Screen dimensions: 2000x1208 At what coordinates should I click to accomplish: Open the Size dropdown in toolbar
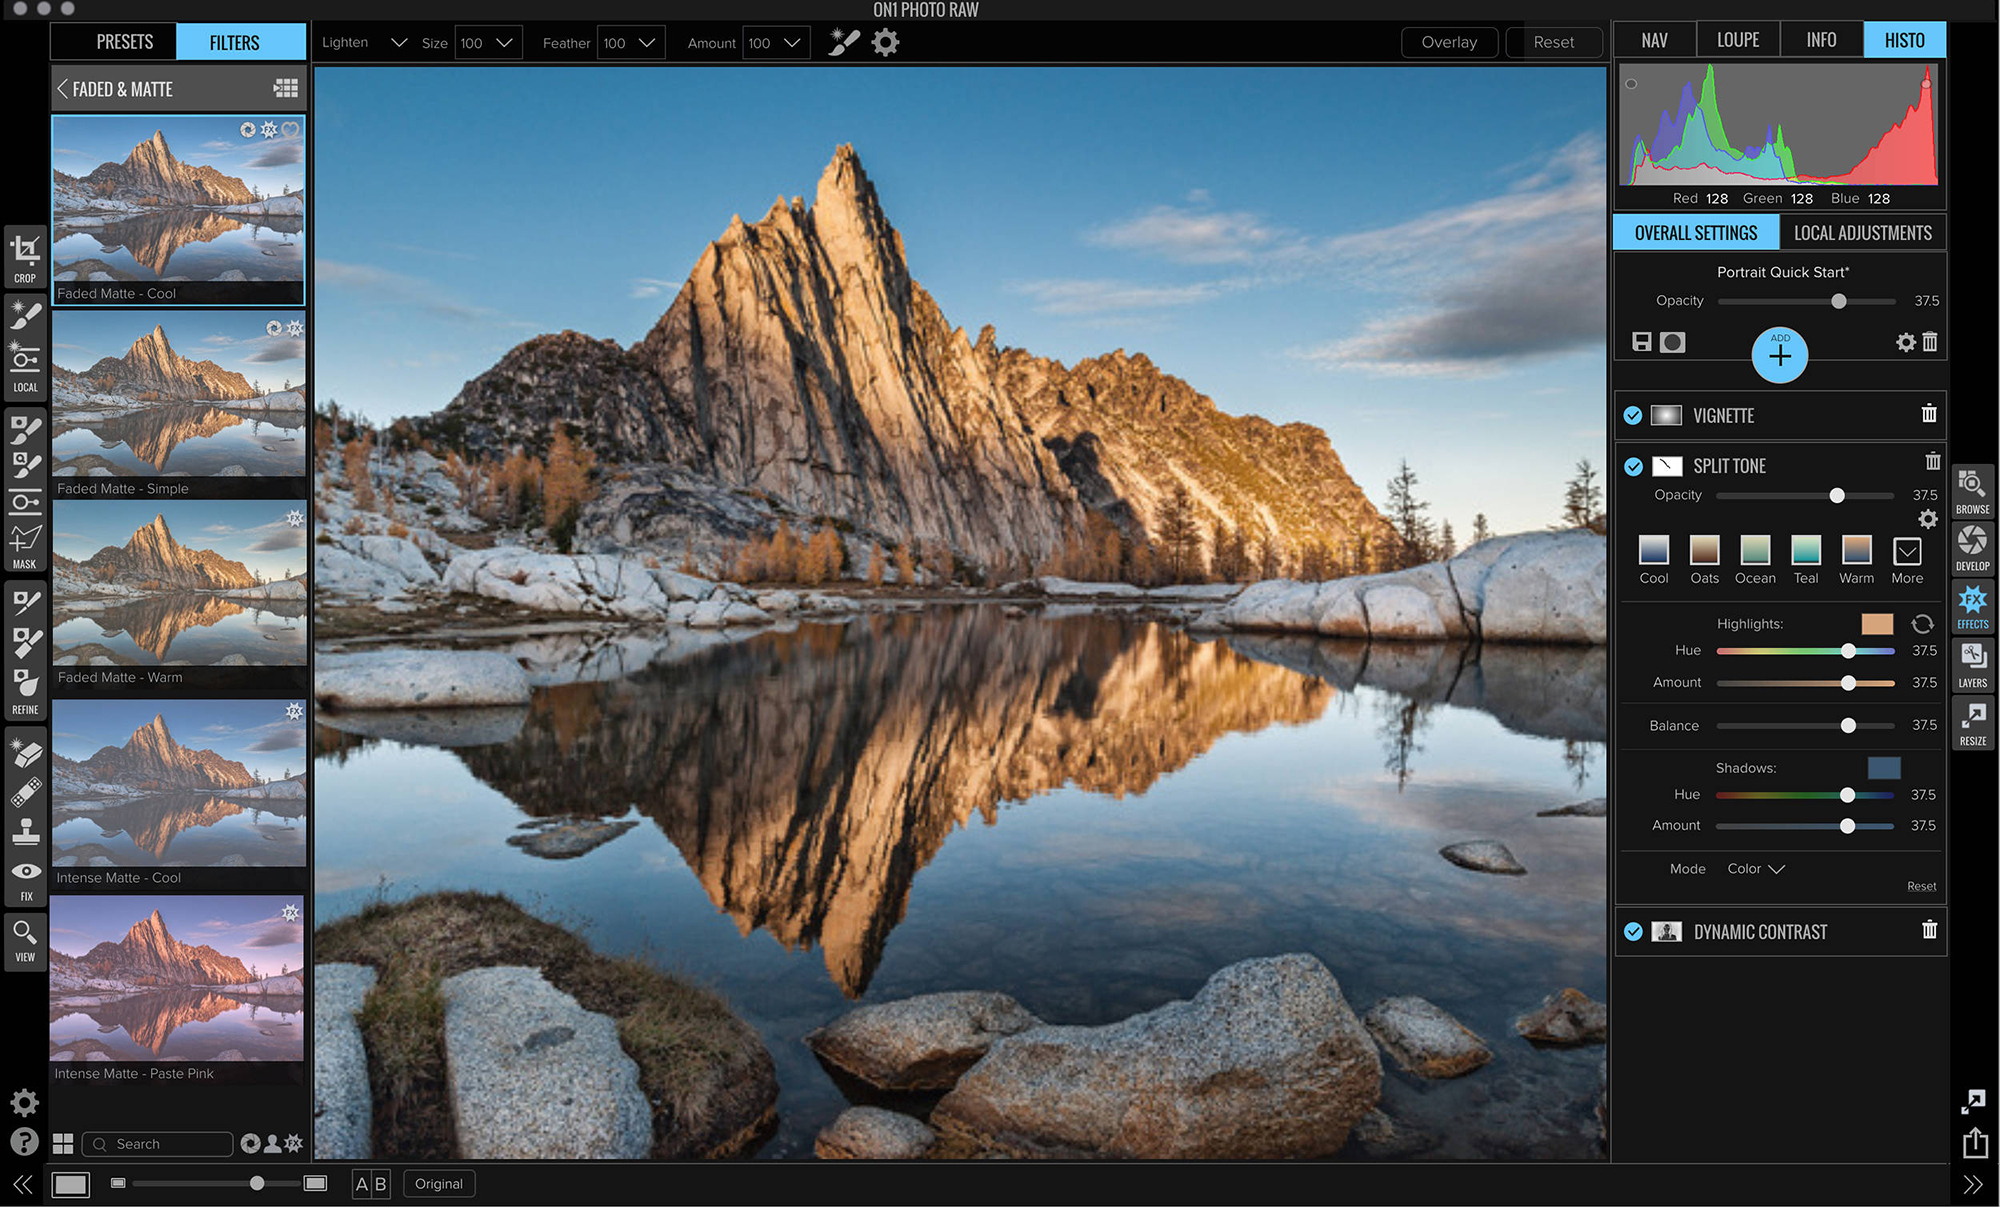click(x=504, y=41)
